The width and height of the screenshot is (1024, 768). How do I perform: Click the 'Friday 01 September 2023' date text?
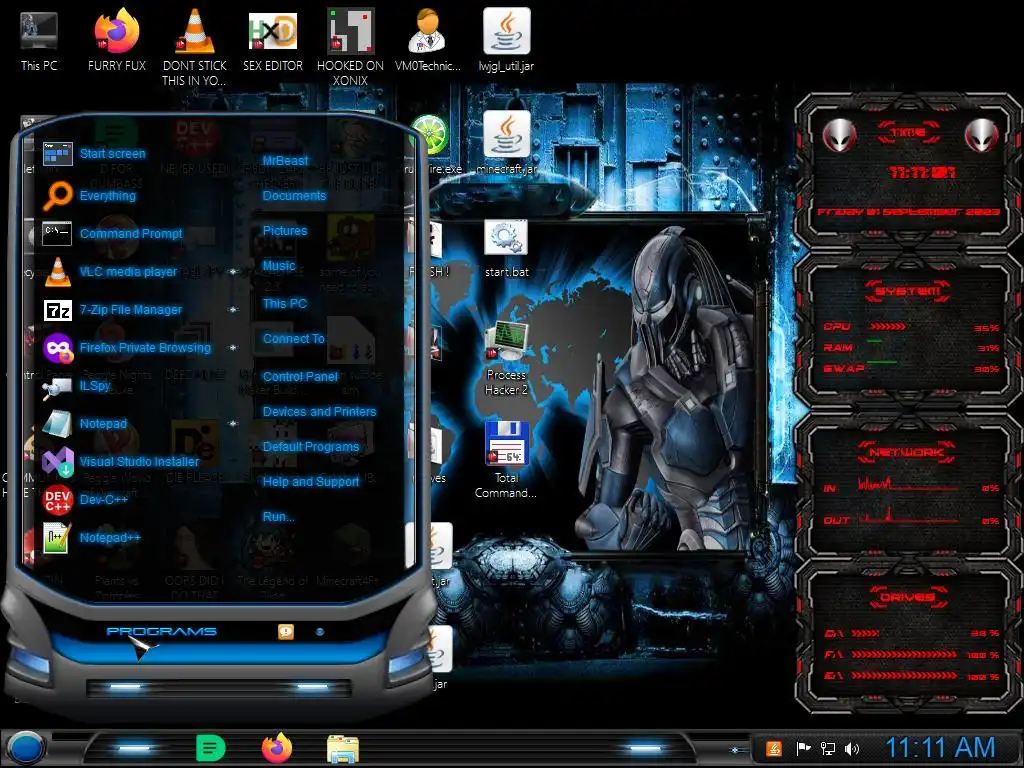coord(908,212)
